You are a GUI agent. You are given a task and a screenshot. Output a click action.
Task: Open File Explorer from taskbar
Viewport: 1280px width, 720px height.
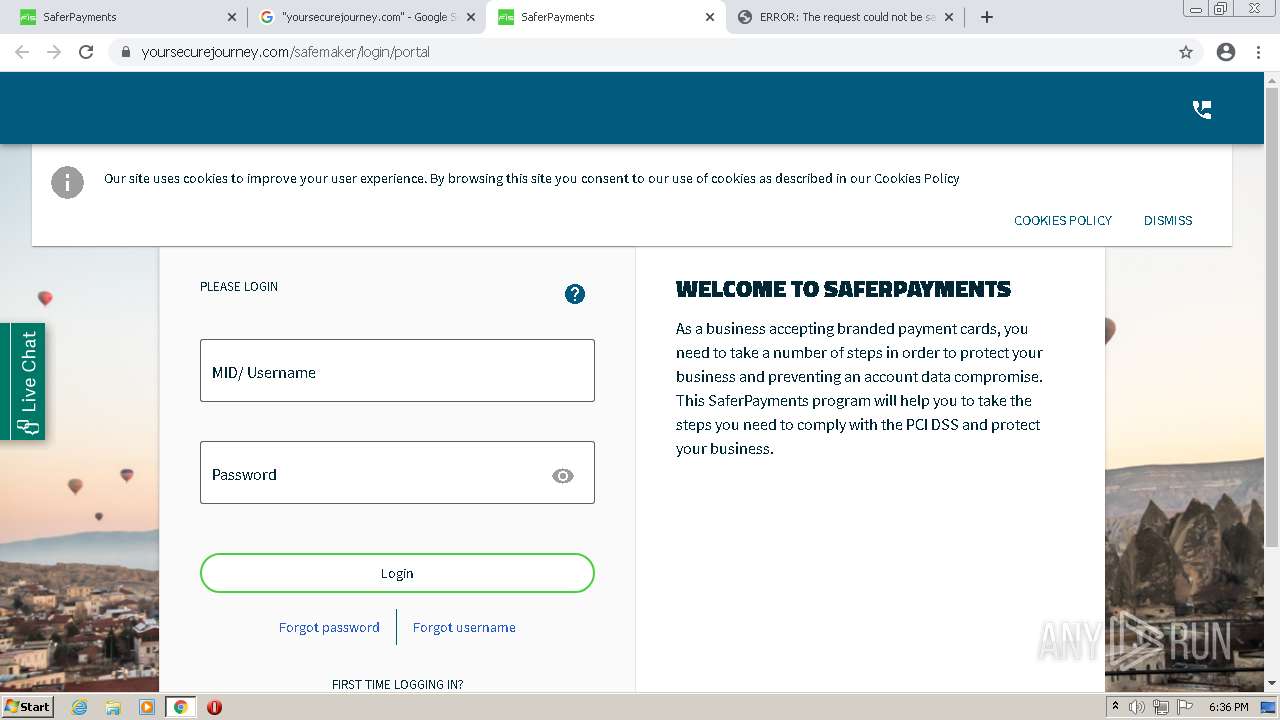point(113,707)
